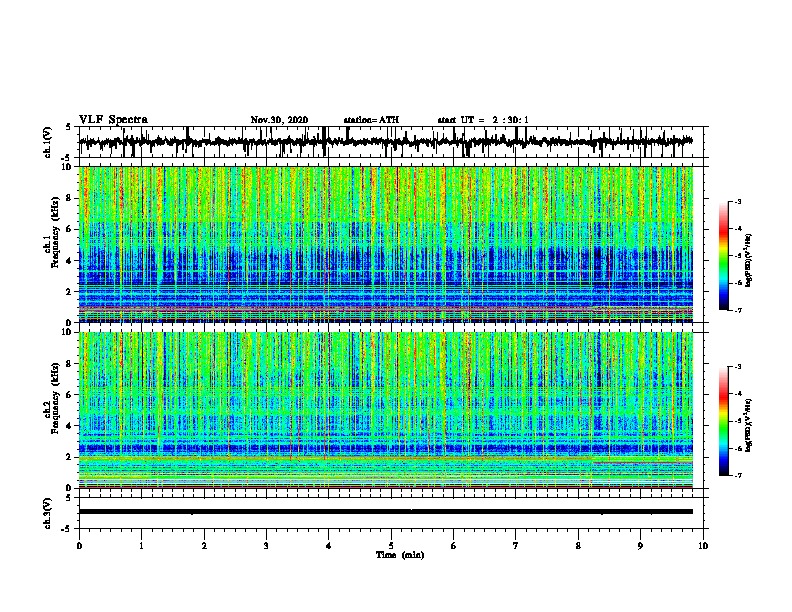792x612 pixels.
Task: Click the '2' minute tick label on time axis
Action: (204, 546)
